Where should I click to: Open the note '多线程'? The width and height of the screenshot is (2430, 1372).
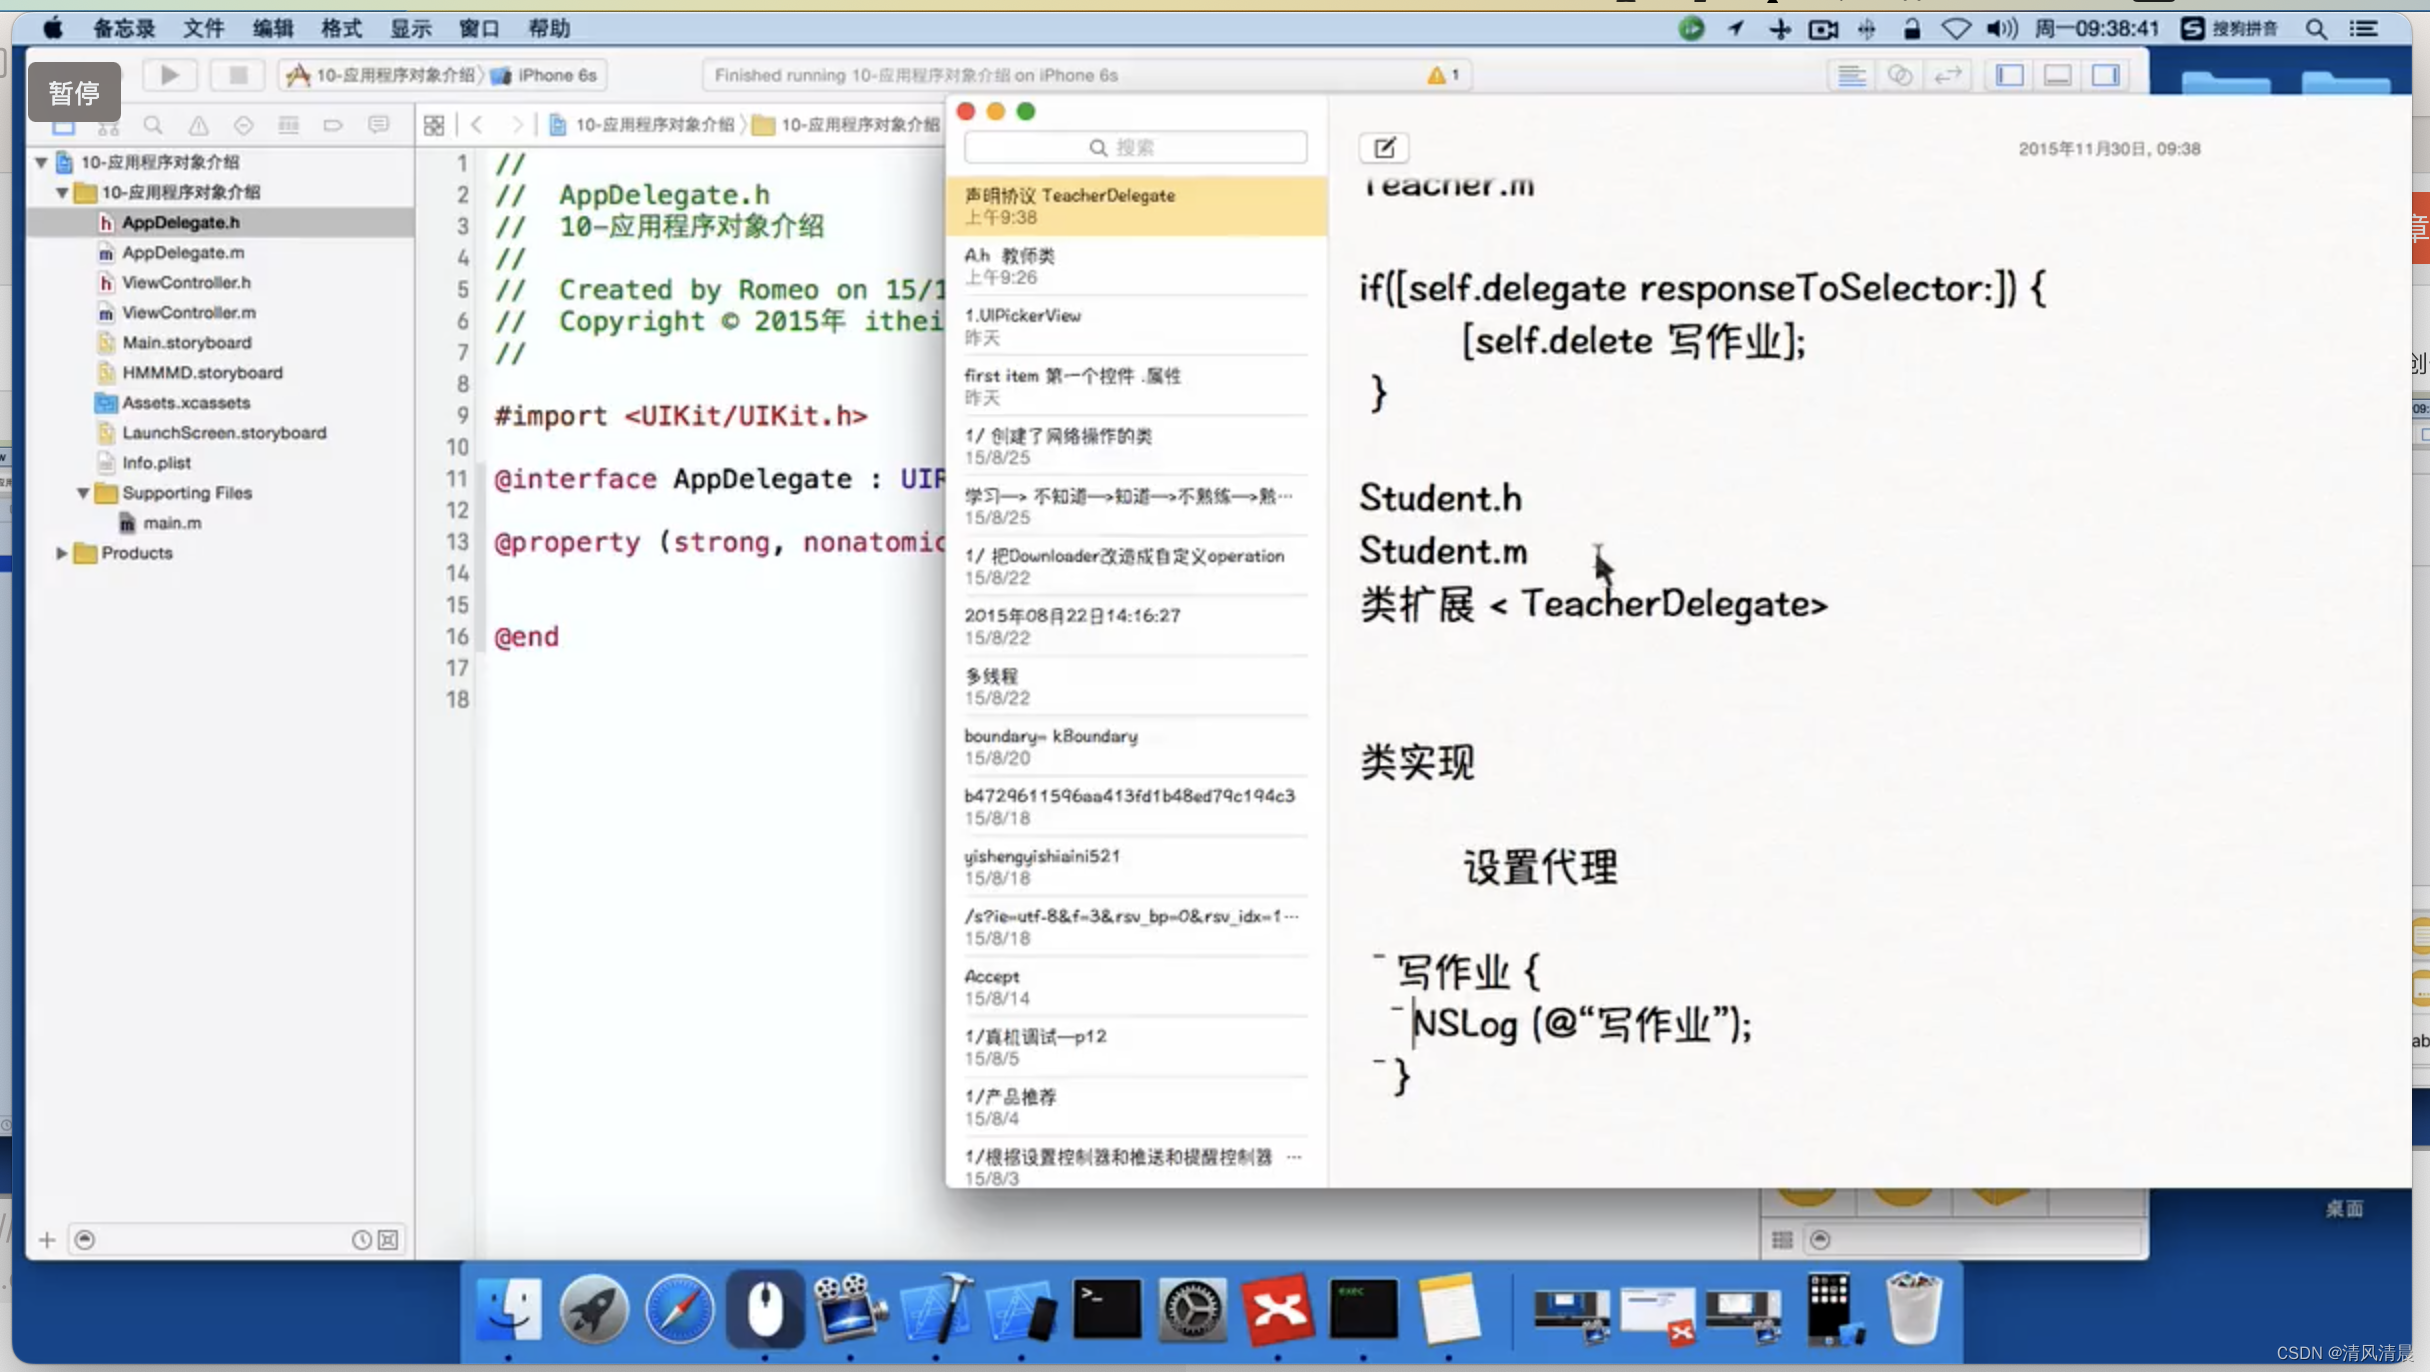[x=1135, y=686]
